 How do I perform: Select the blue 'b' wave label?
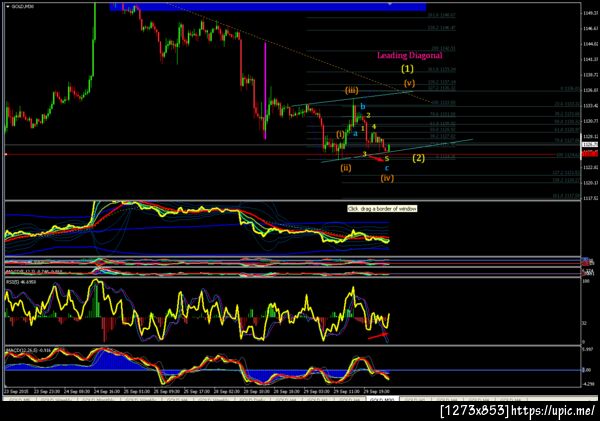pyautogui.click(x=363, y=106)
